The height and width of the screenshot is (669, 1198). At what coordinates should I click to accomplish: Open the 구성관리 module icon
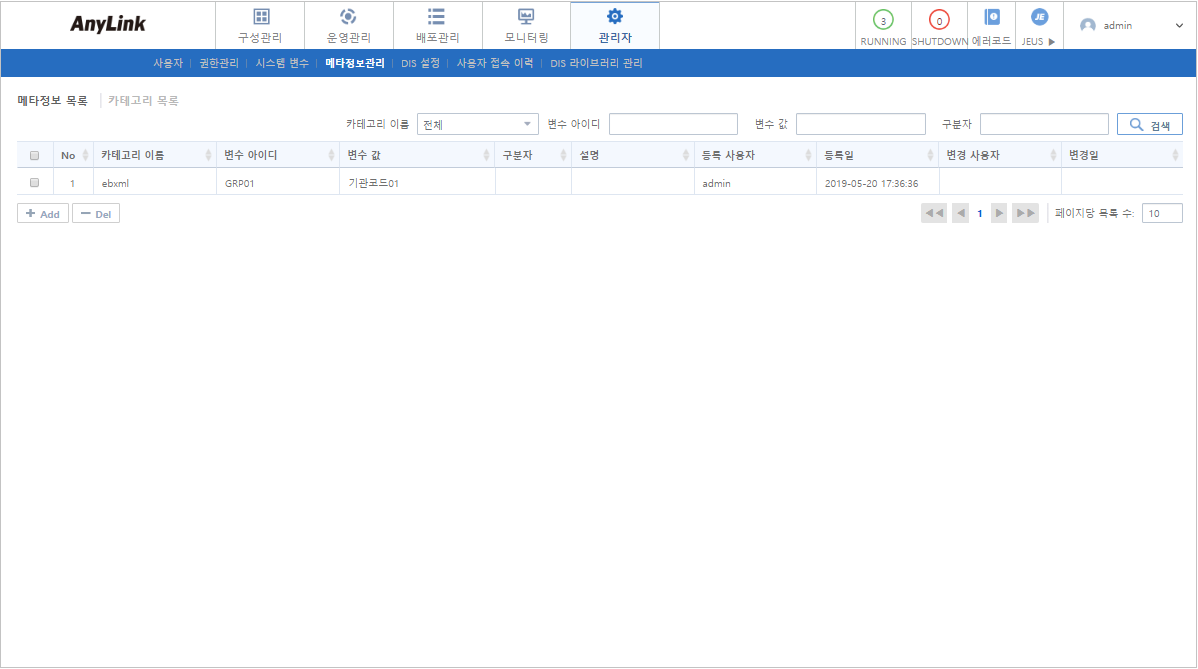tap(261, 25)
